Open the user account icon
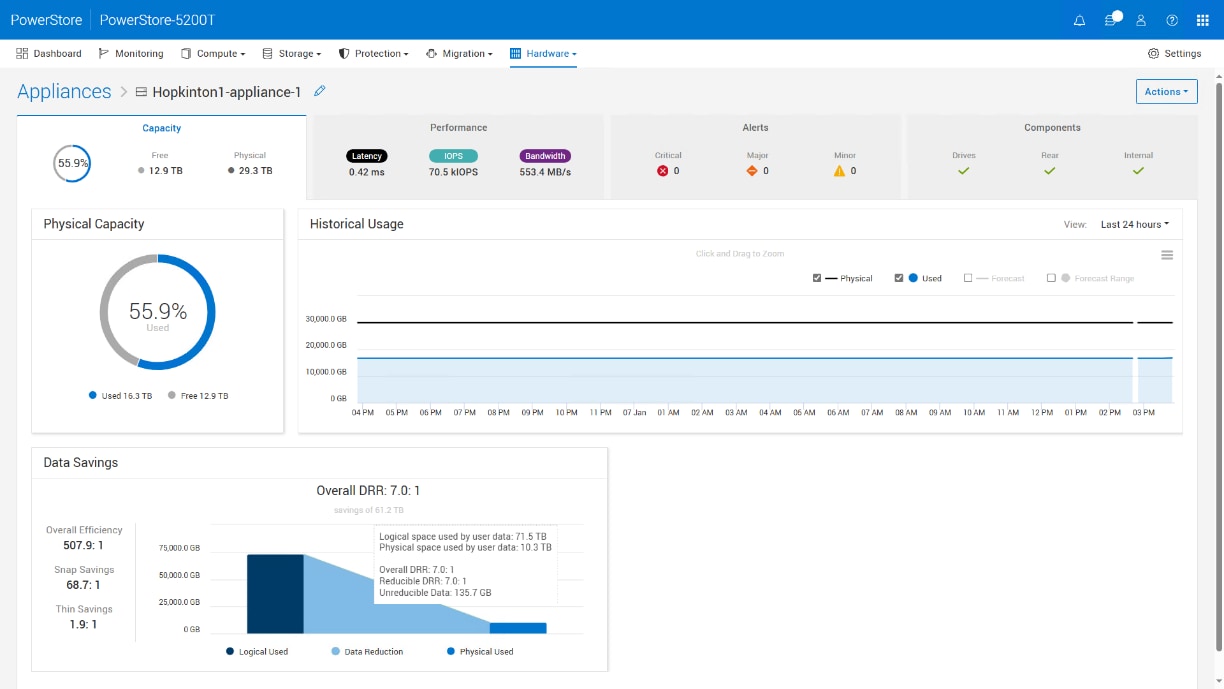 coord(1141,20)
